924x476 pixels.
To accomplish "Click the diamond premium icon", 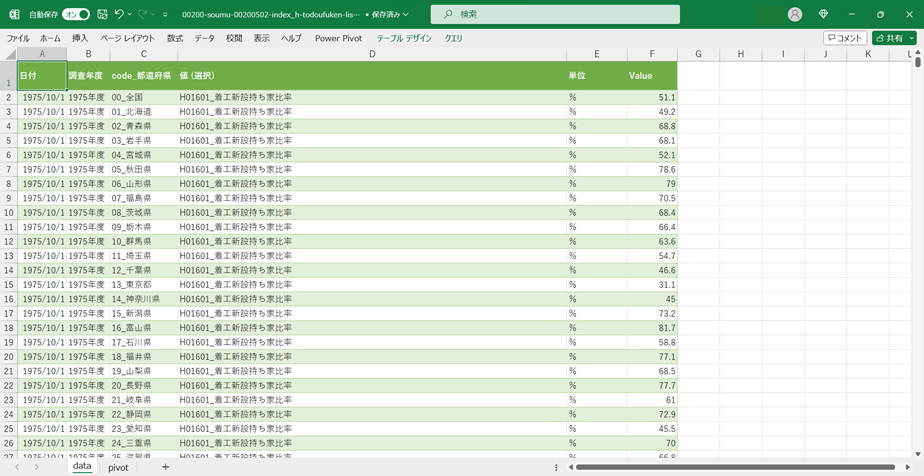I will pos(823,15).
